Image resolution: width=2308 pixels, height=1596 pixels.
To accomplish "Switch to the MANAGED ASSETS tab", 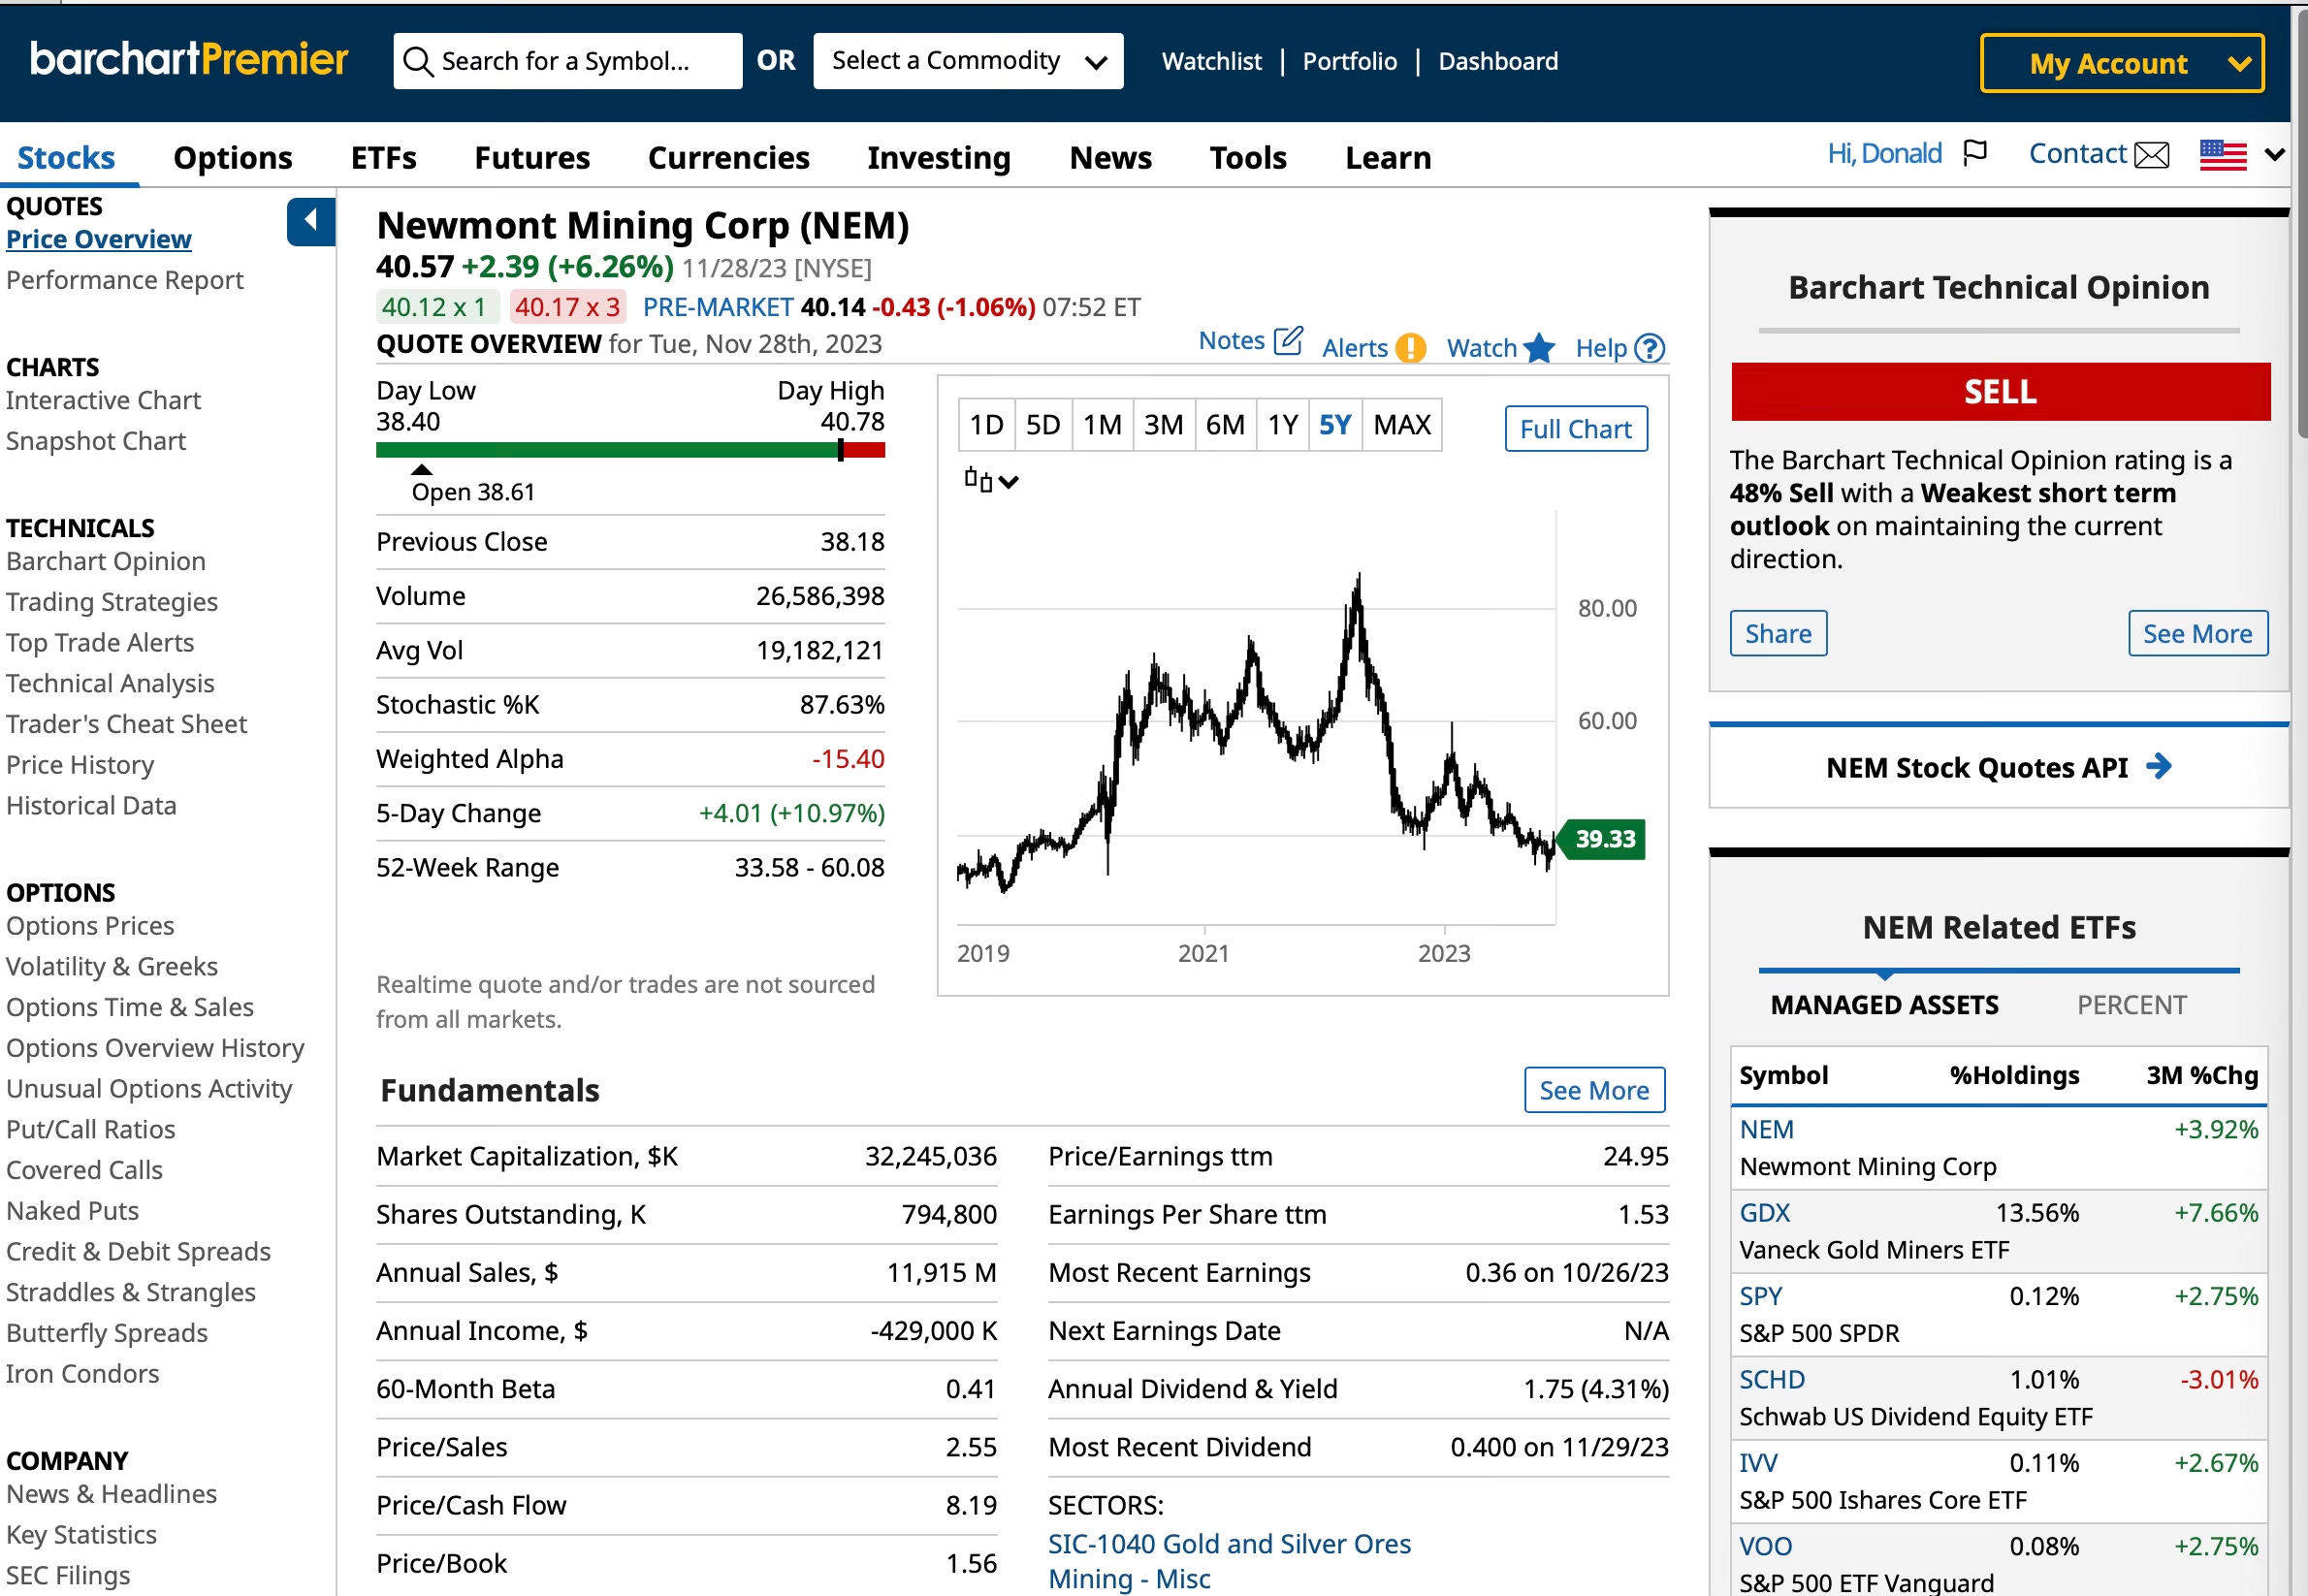I will pyautogui.click(x=1884, y=1004).
